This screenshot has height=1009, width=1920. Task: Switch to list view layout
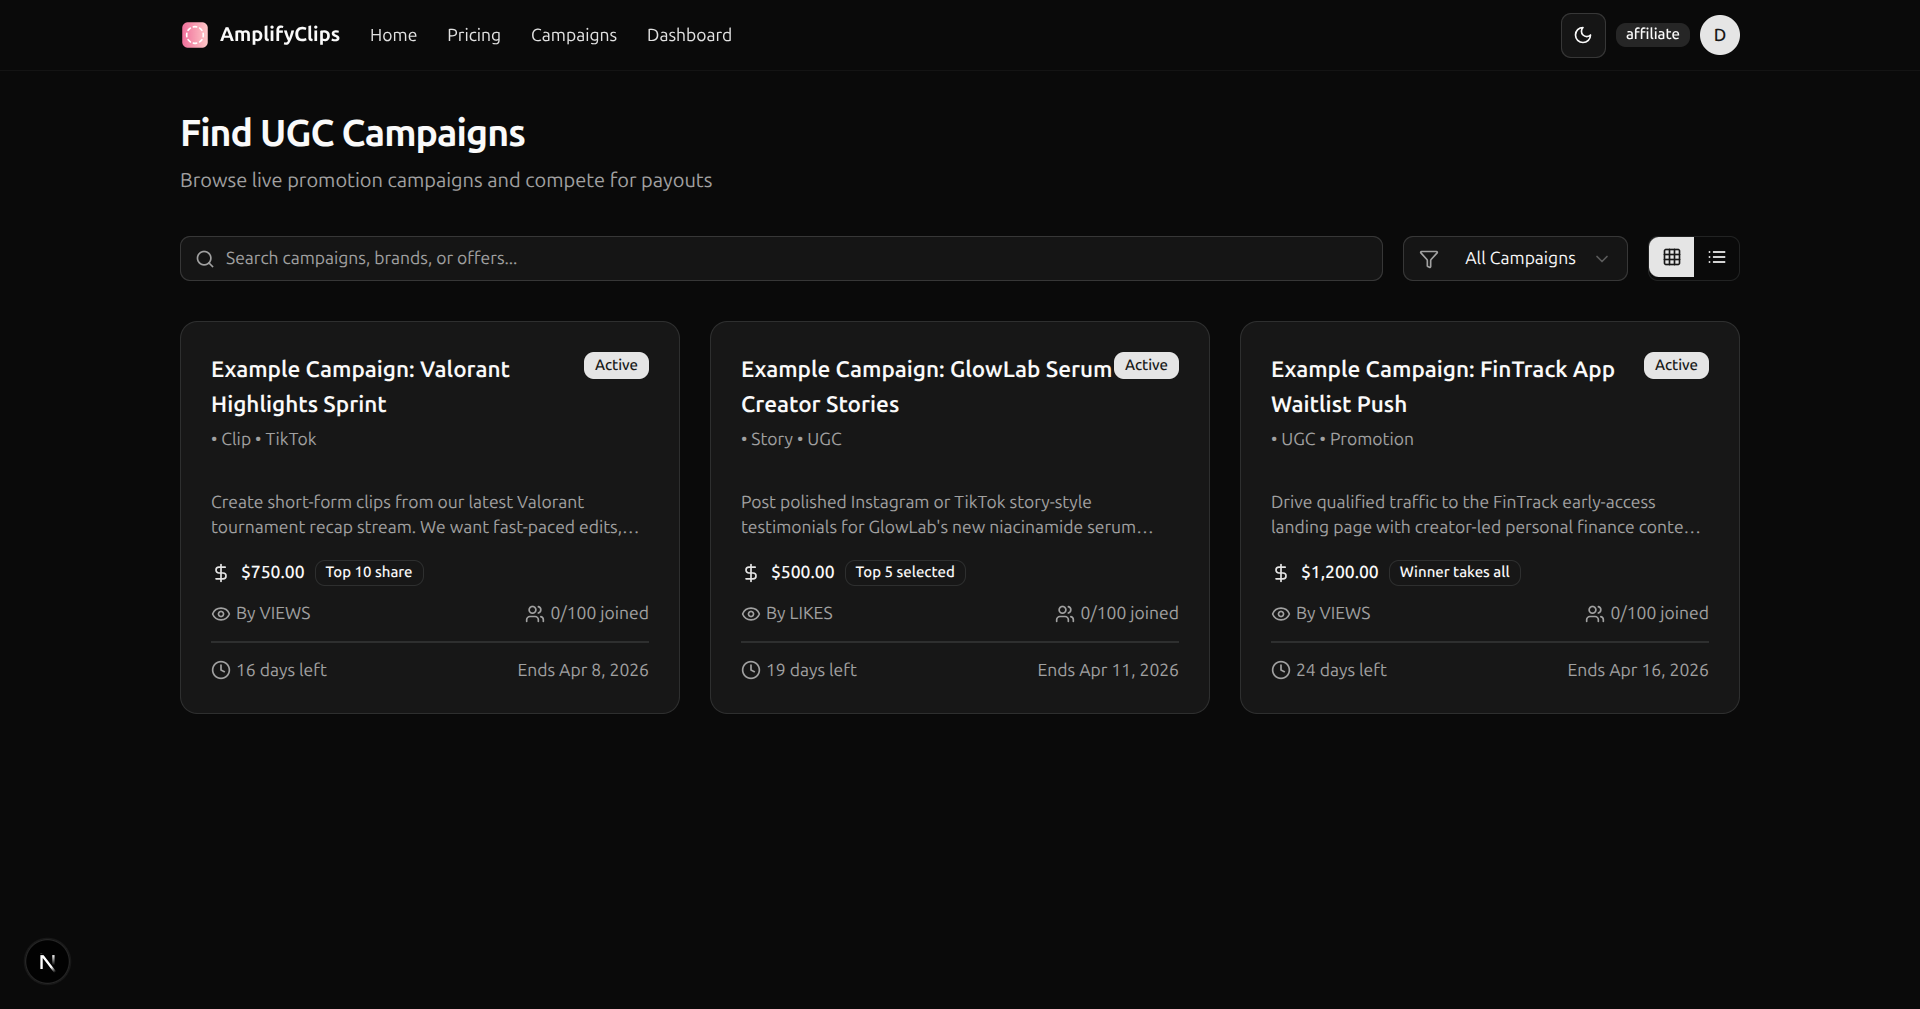(1717, 258)
